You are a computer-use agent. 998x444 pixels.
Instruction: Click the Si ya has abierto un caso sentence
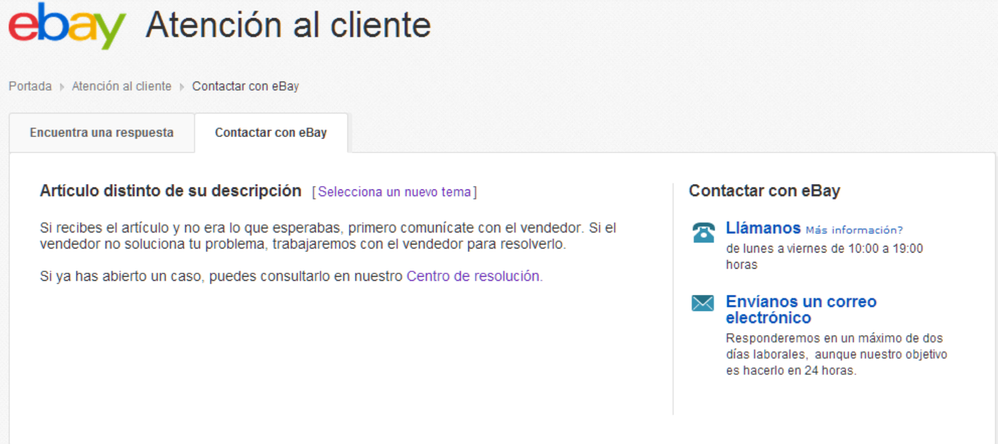pyautogui.click(x=292, y=277)
